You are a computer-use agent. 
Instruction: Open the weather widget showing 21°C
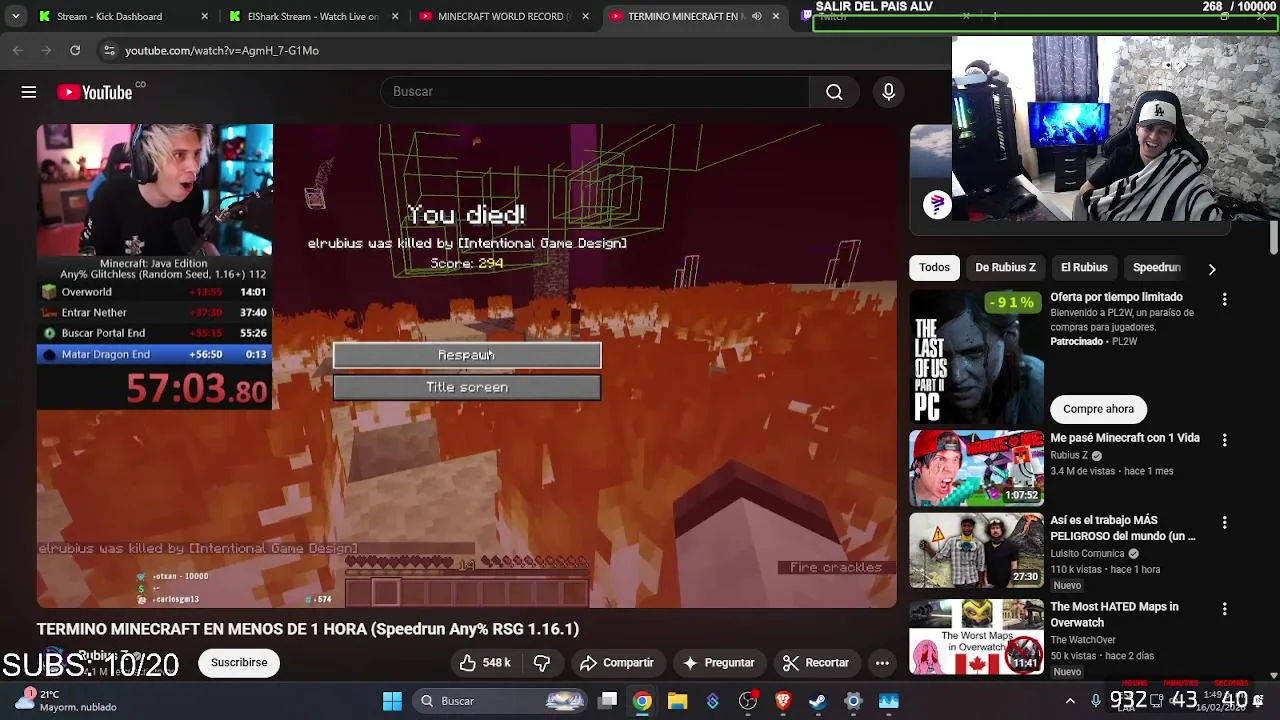point(68,700)
